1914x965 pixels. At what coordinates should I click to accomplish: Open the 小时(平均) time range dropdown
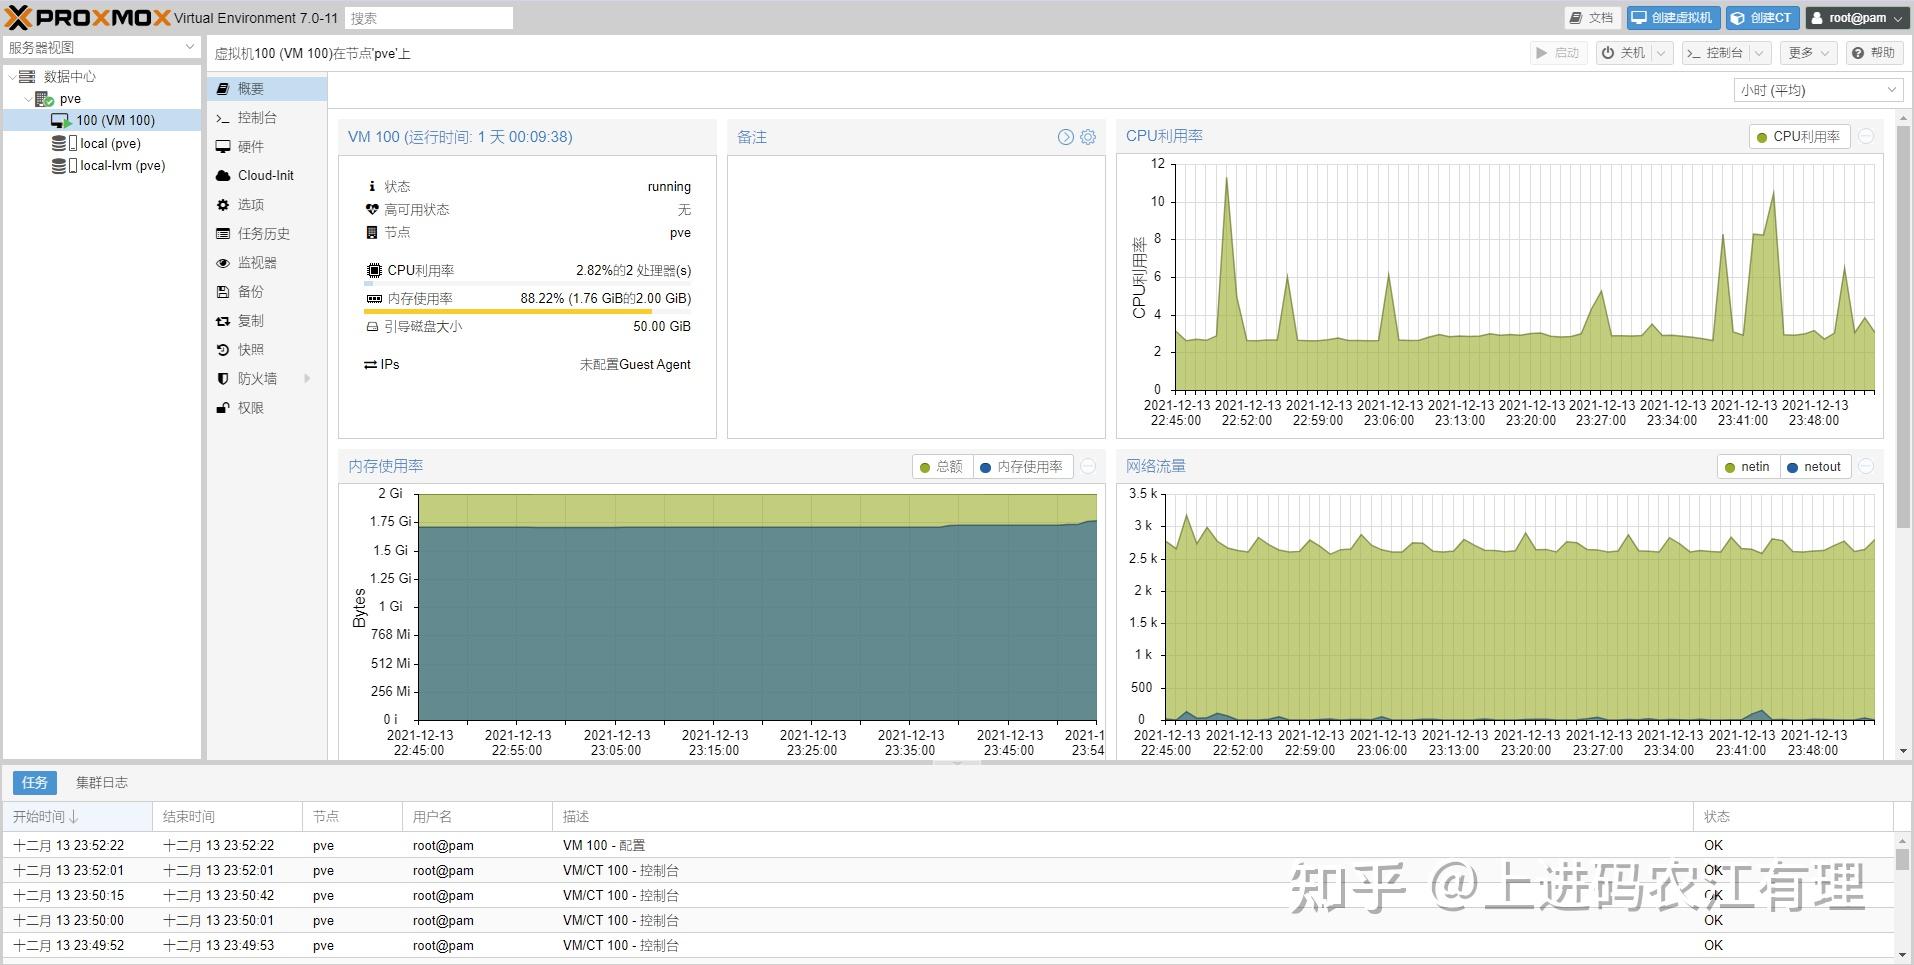(1817, 89)
